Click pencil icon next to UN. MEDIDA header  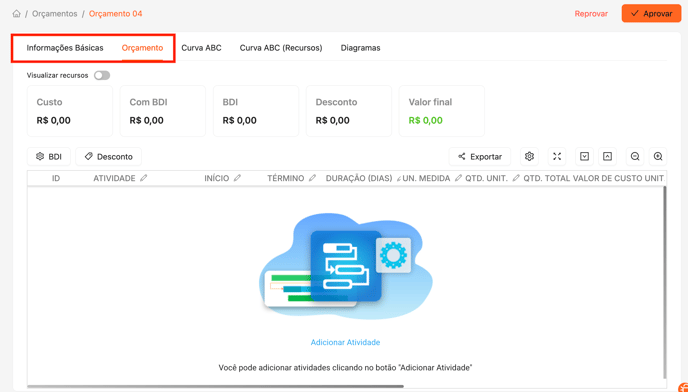pos(458,178)
